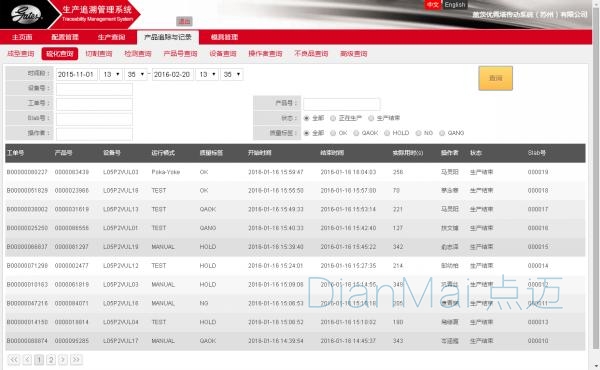
Task: Open the start time minute dropdown
Action: [x=136, y=74]
